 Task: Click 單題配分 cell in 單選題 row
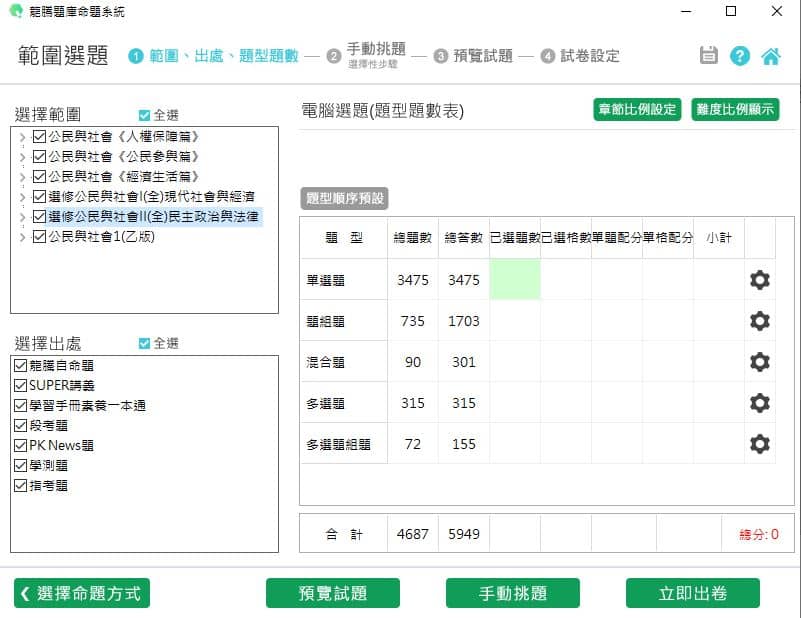[x=617, y=279]
